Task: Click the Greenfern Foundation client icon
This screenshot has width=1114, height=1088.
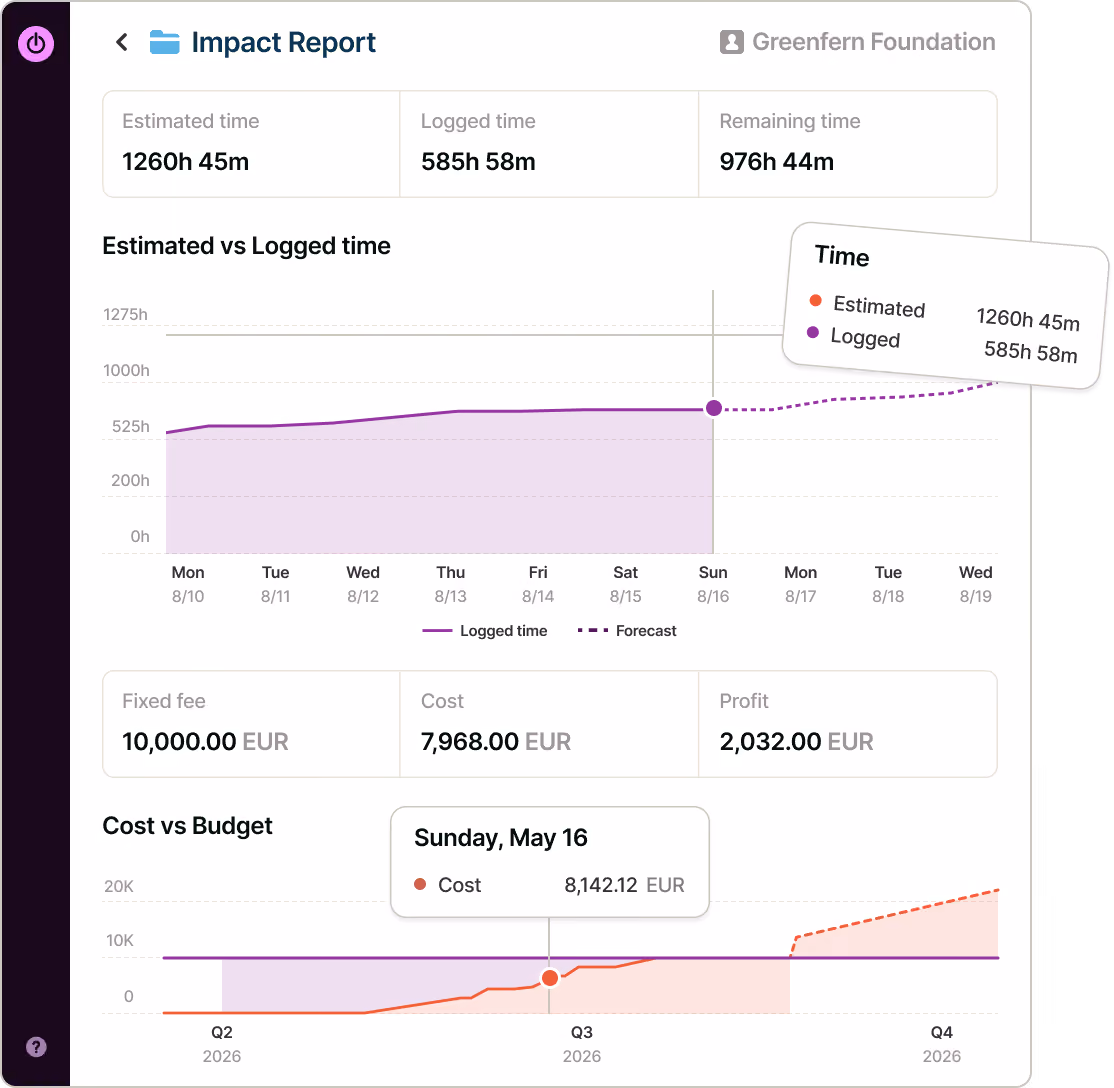Action: tap(731, 42)
